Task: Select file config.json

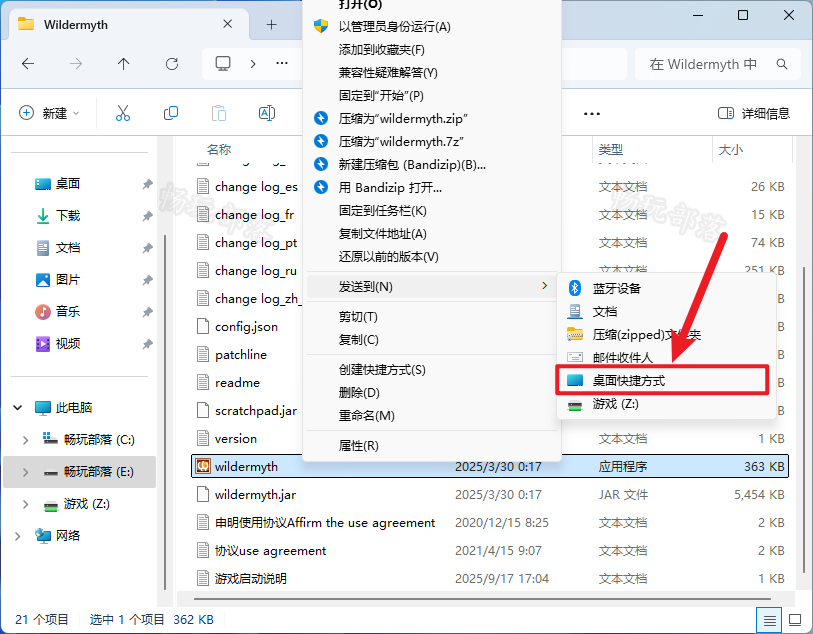Action: 246,327
